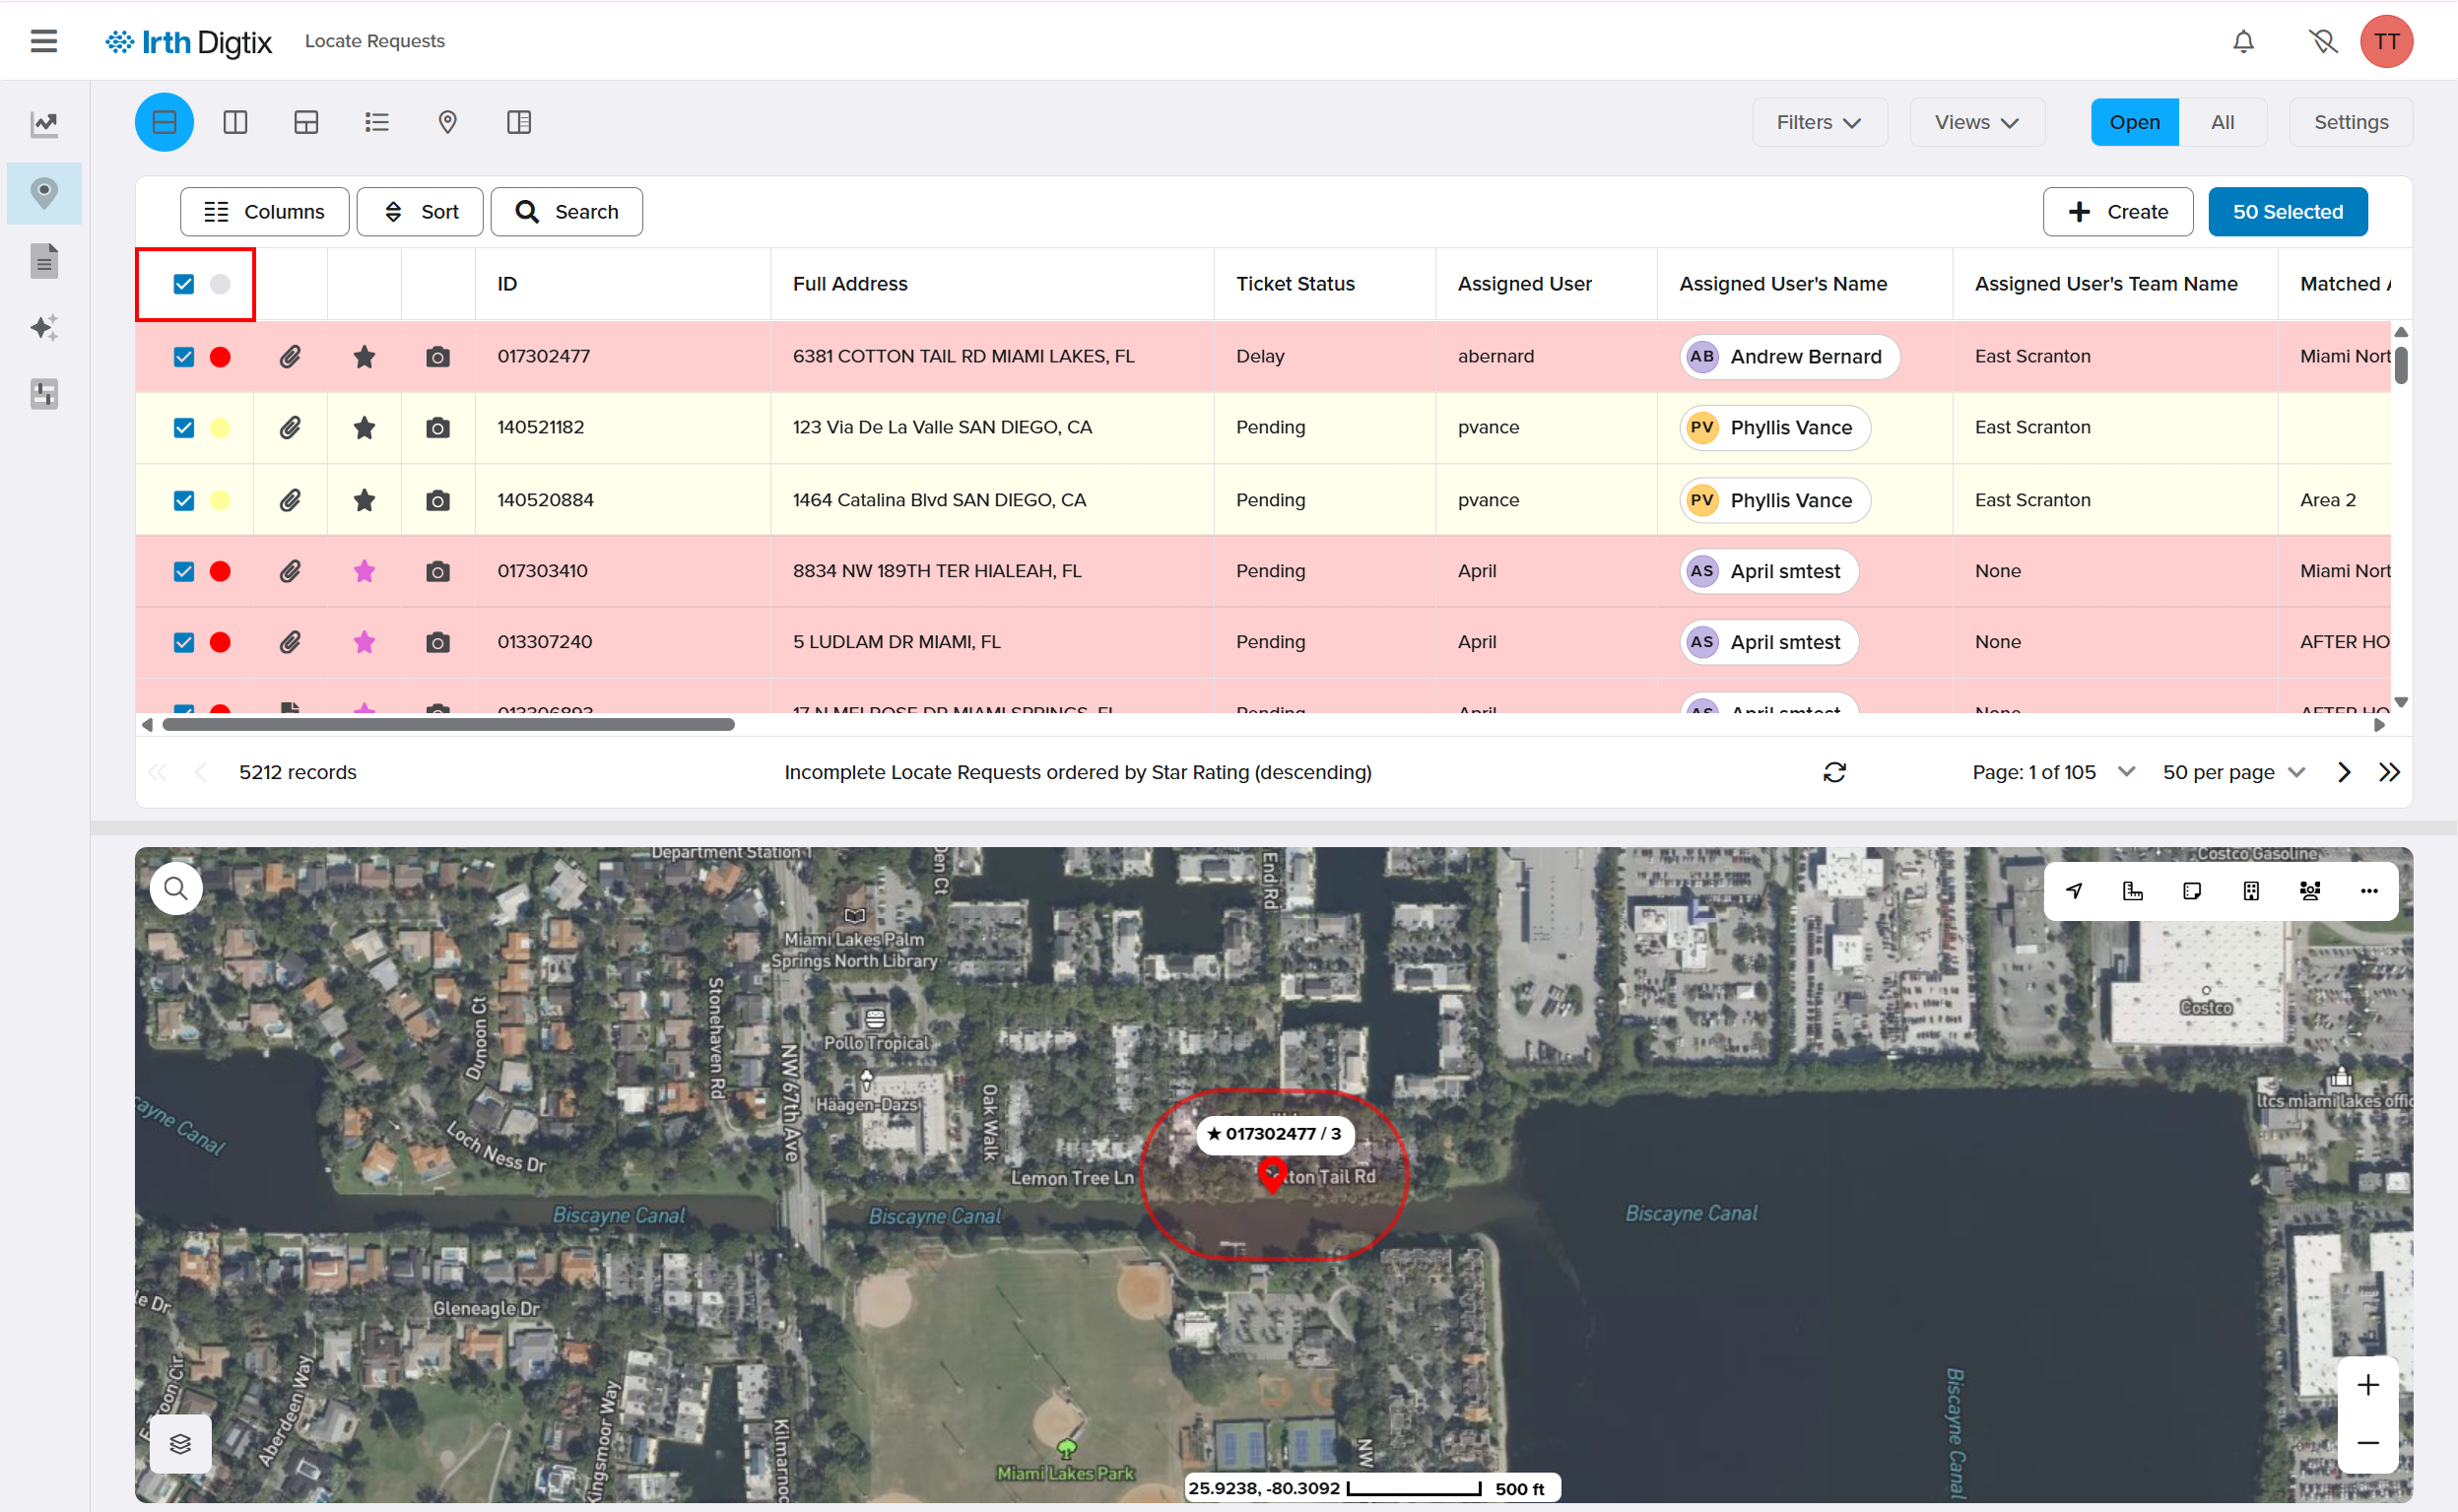Select the Open tab
This screenshot has height=1512, width=2458.
click(x=2134, y=122)
